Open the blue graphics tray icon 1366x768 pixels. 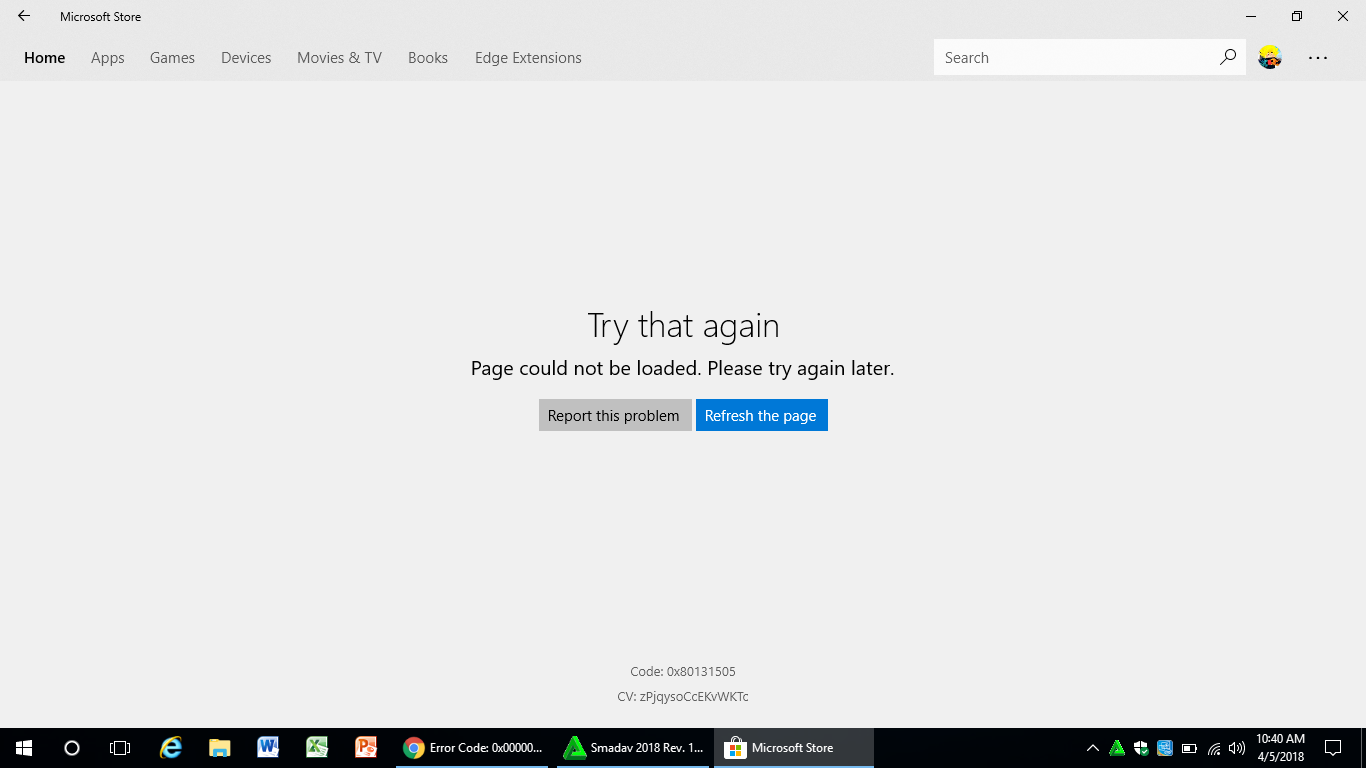1165,748
